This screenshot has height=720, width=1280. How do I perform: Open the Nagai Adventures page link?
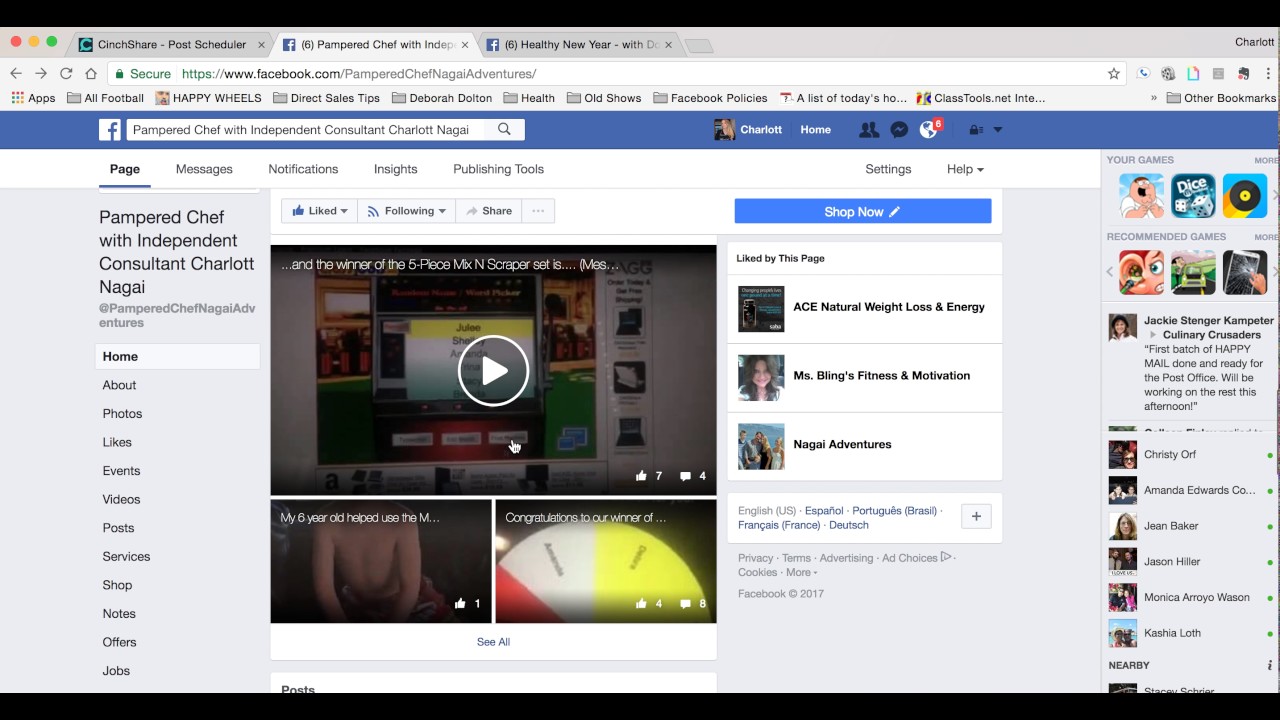coord(842,445)
